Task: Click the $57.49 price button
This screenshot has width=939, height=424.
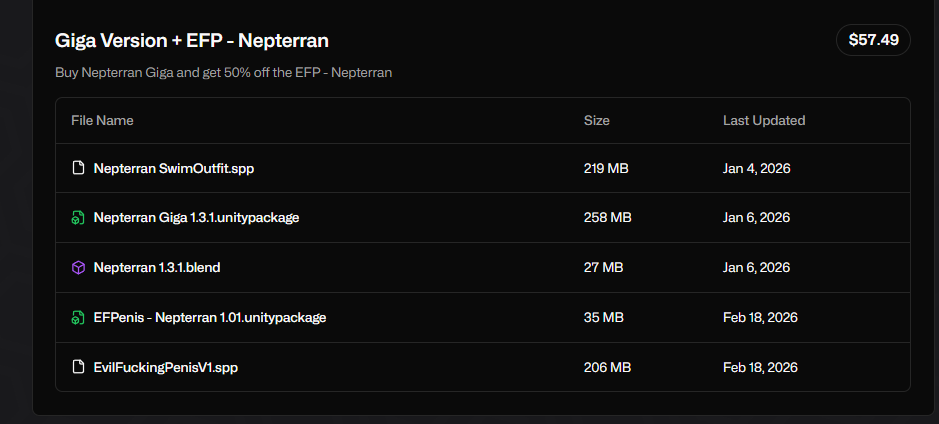Action: click(x=873, y=40)
